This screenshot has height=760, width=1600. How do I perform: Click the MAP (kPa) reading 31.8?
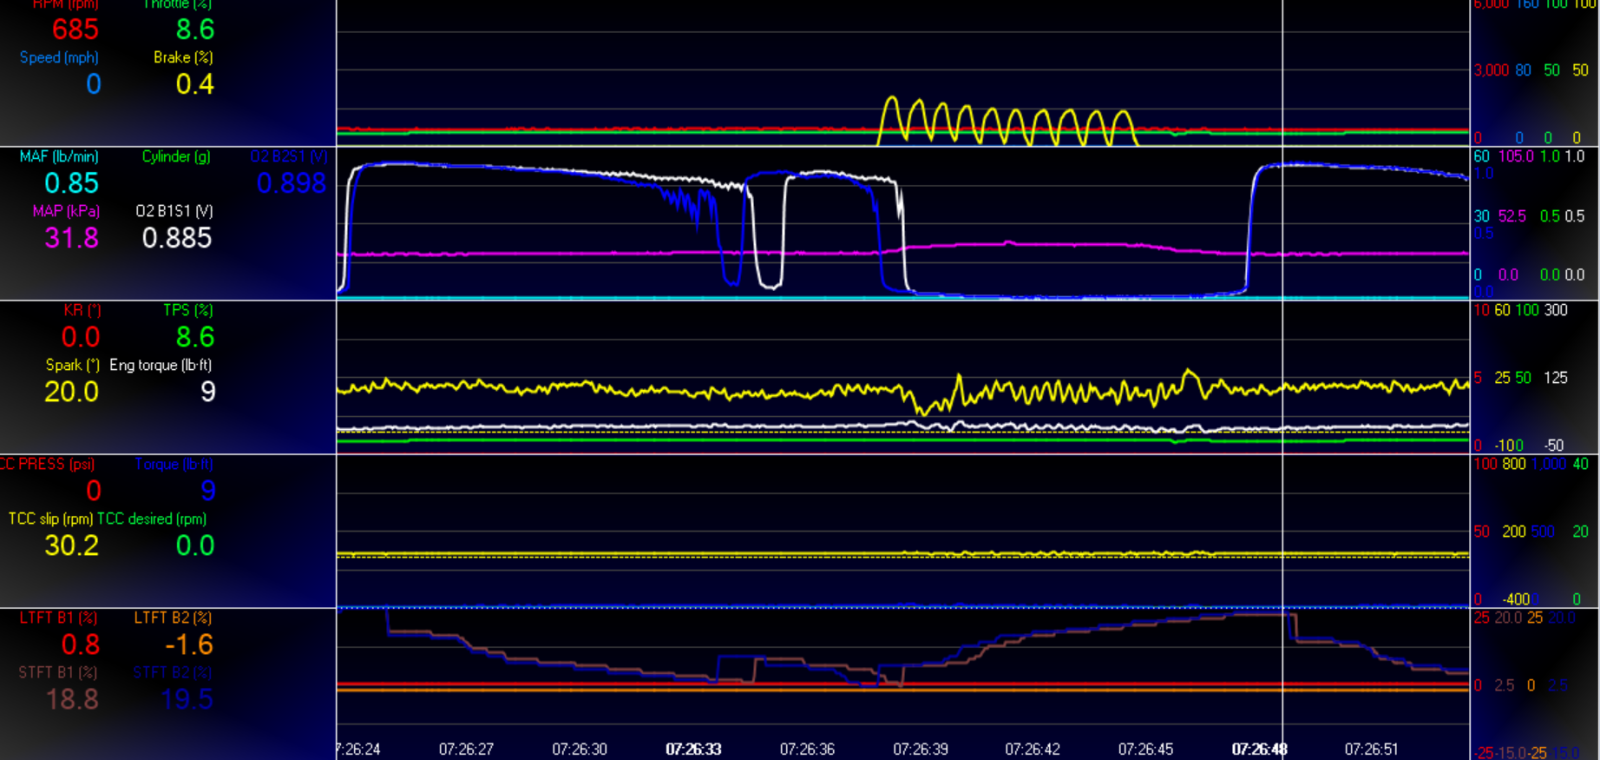click(71, 238)
